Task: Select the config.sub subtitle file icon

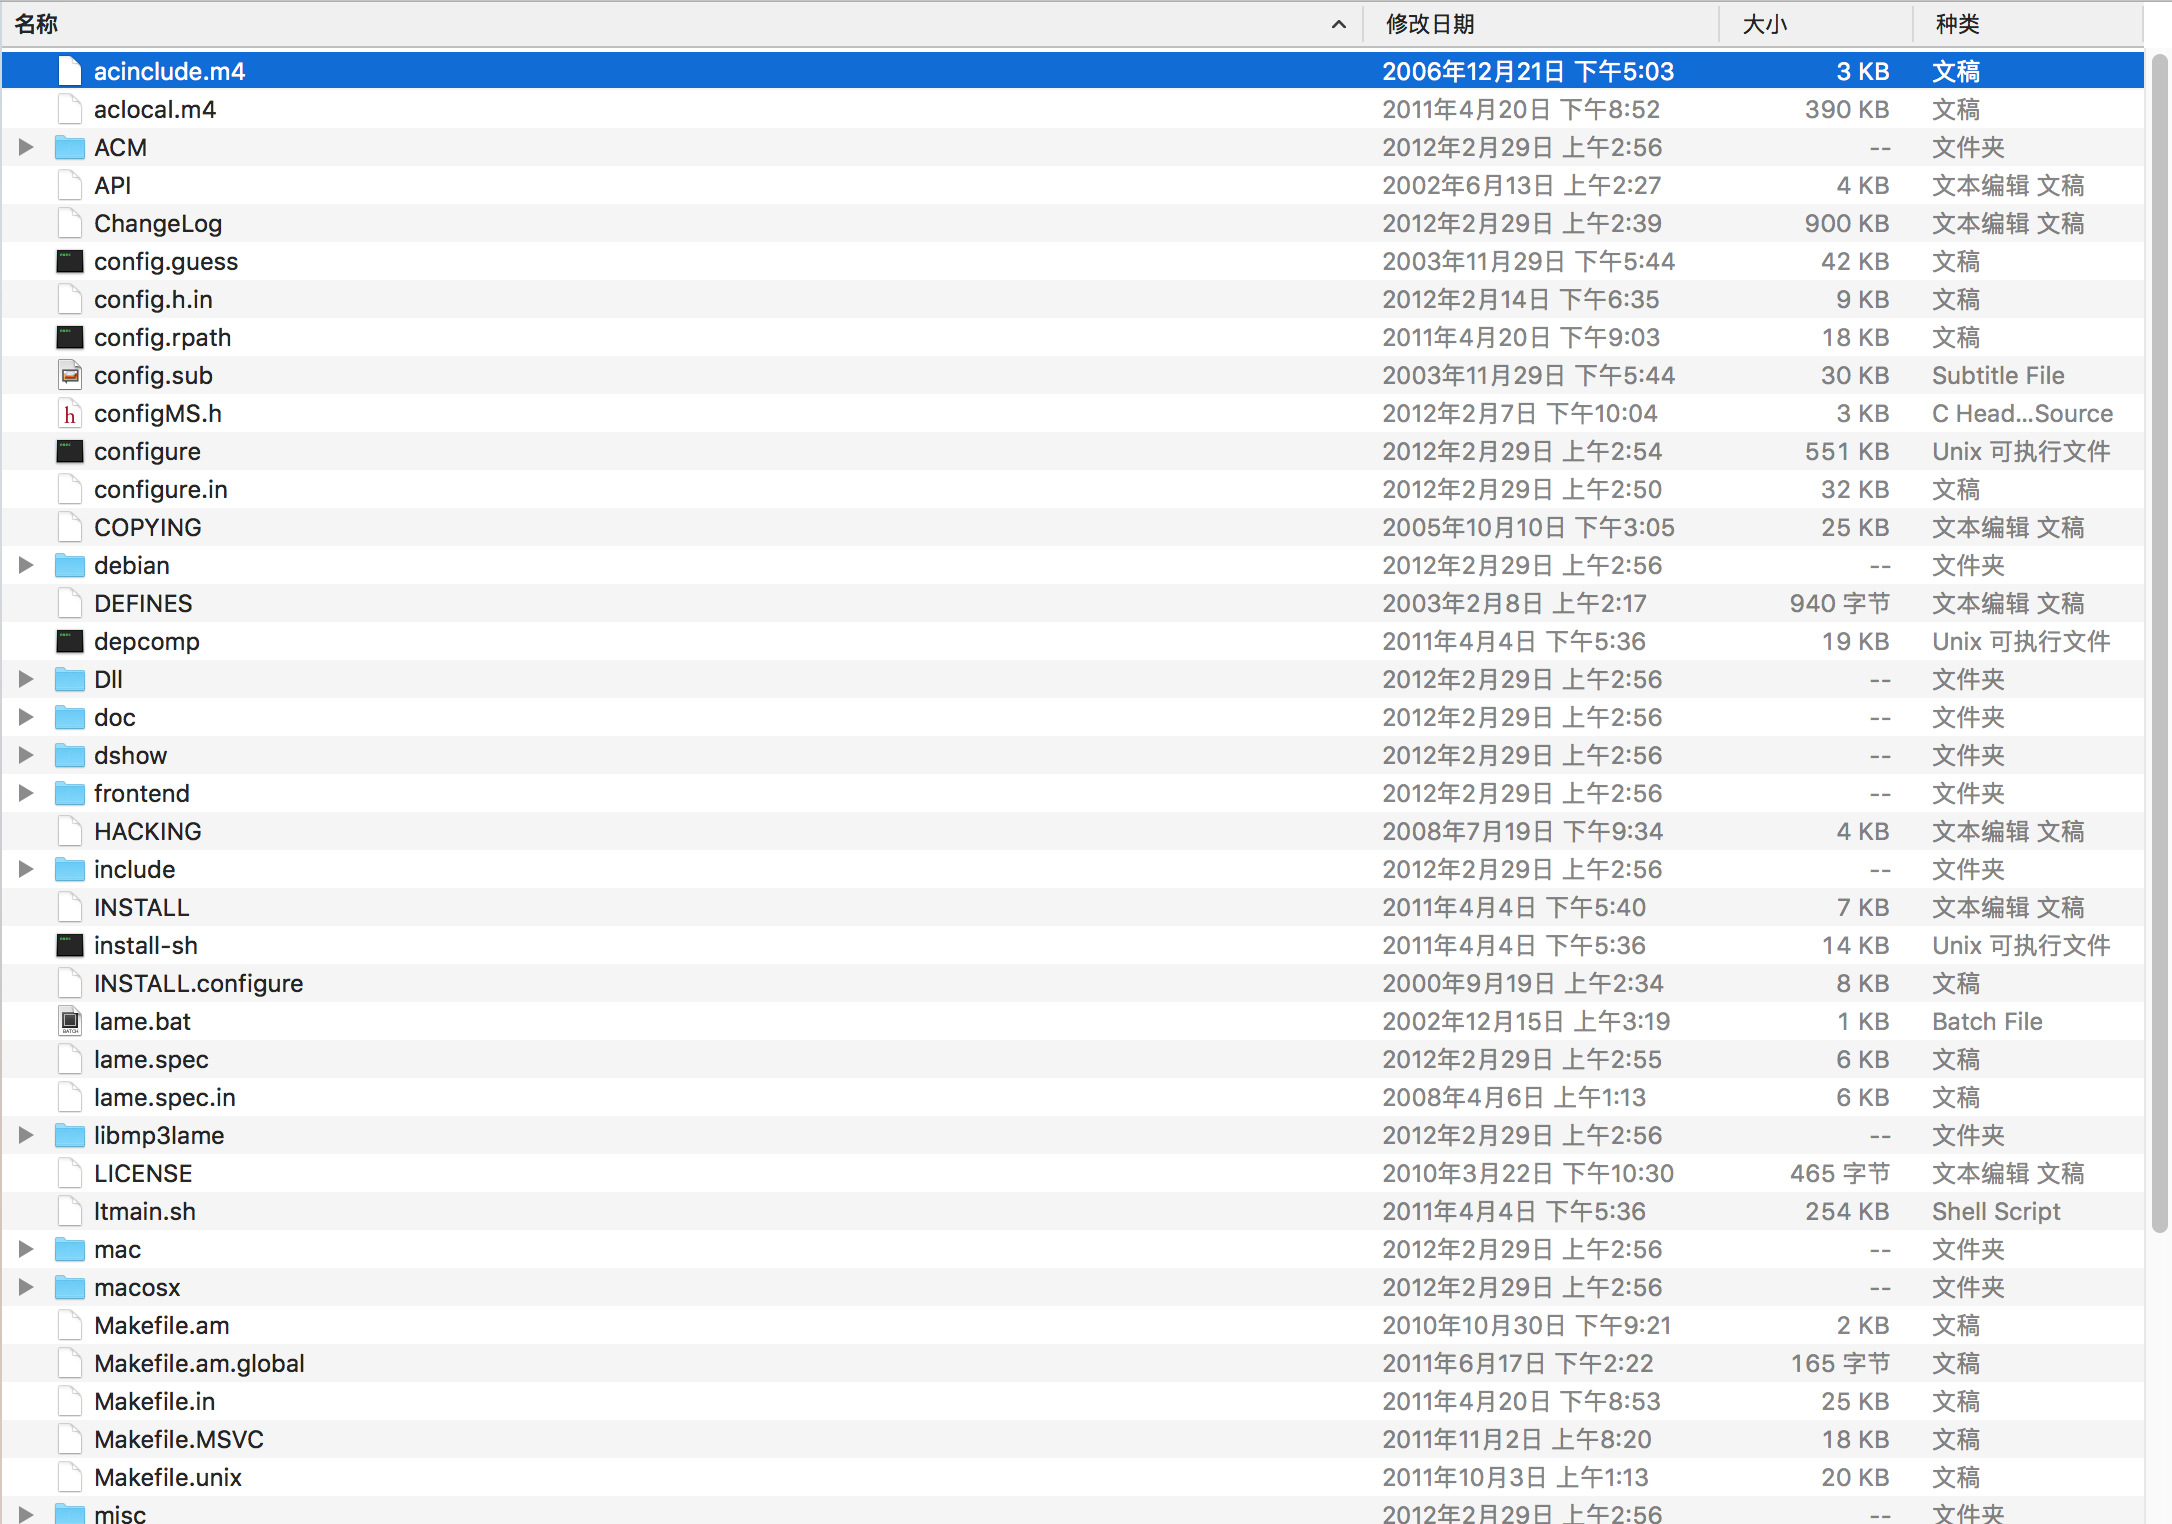Action: click(x=70, y=375)
